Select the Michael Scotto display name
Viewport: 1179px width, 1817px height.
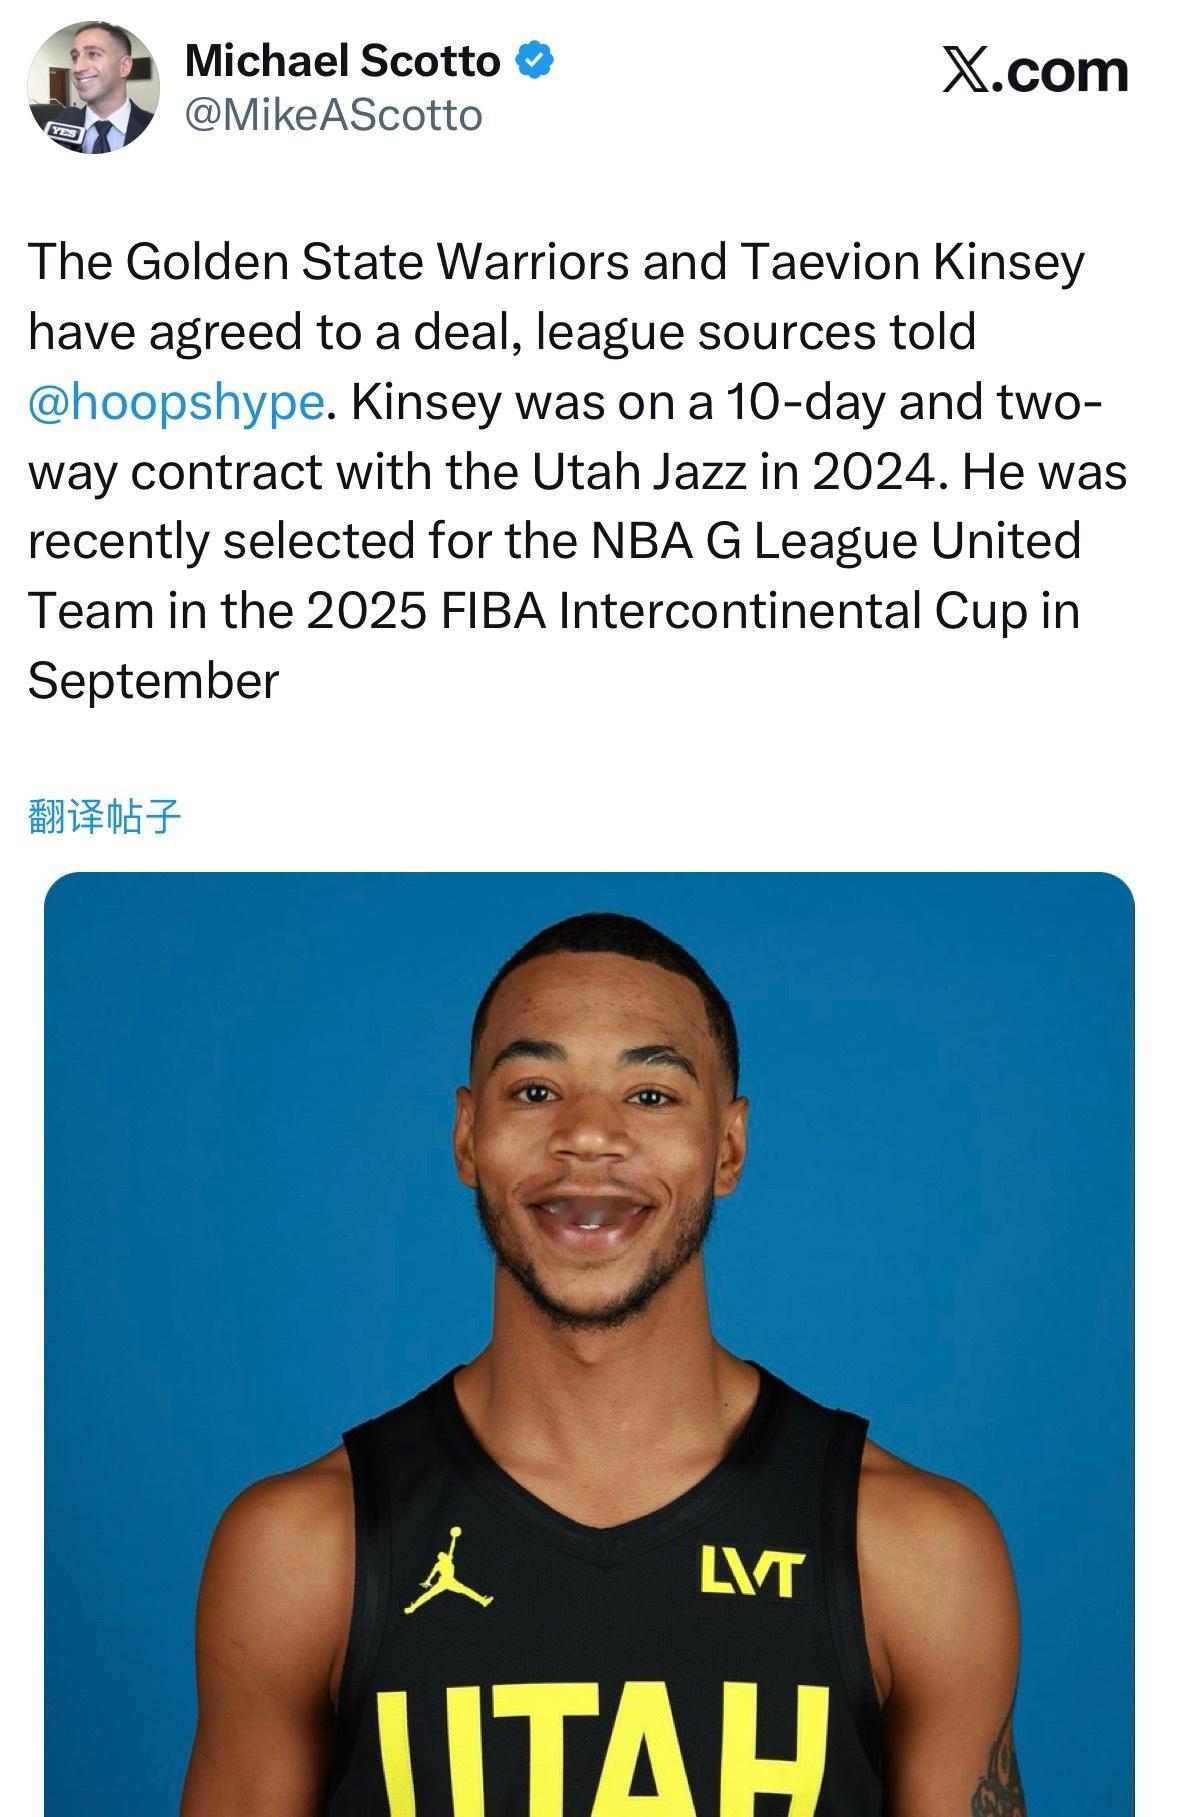(x=342, y=62)
